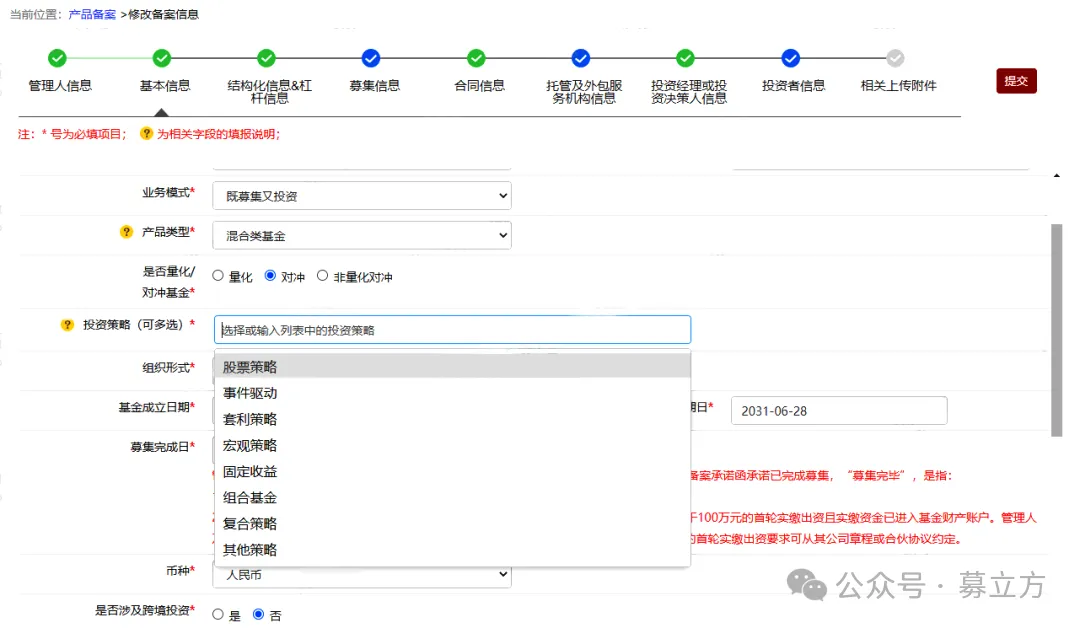The width and height of the screenshot is (1080, 628).
Task: Switch to 托管及外包服务机构信息 section
Action: [581, 58]
